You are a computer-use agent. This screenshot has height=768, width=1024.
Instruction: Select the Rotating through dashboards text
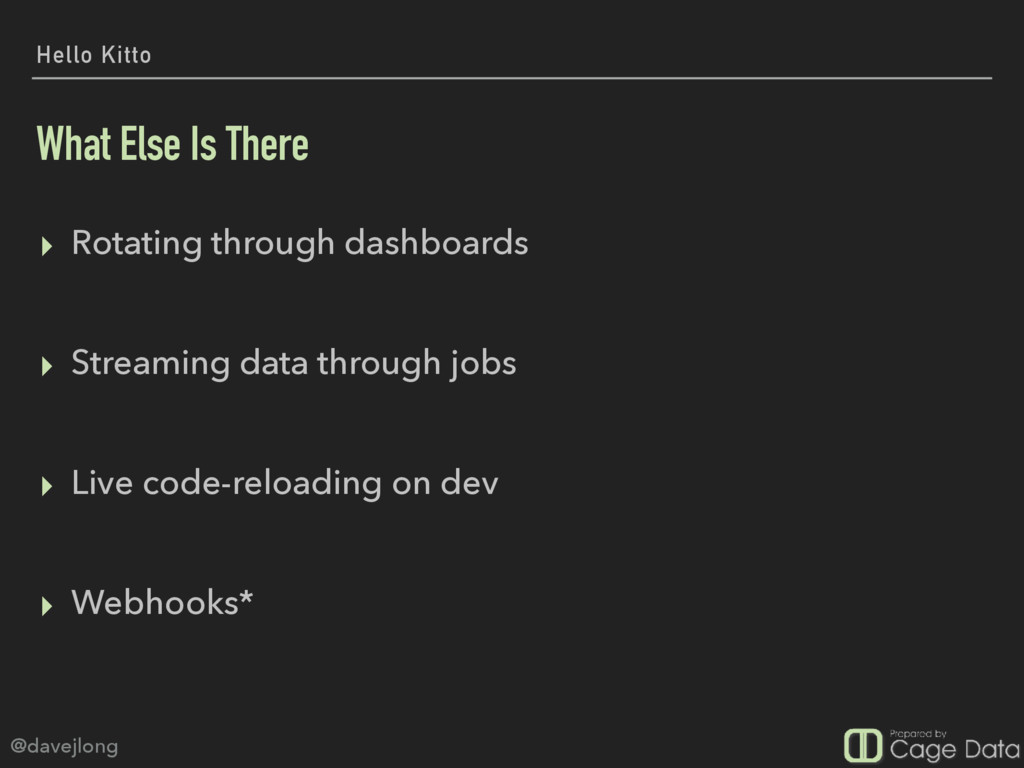(300, 244)
